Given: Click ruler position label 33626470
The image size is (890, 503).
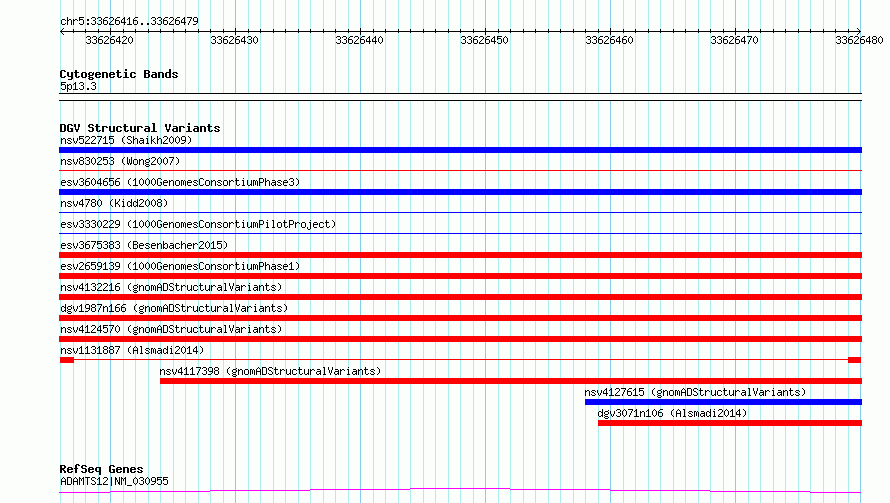Looking at the screenshot, I should pos(734,40).
